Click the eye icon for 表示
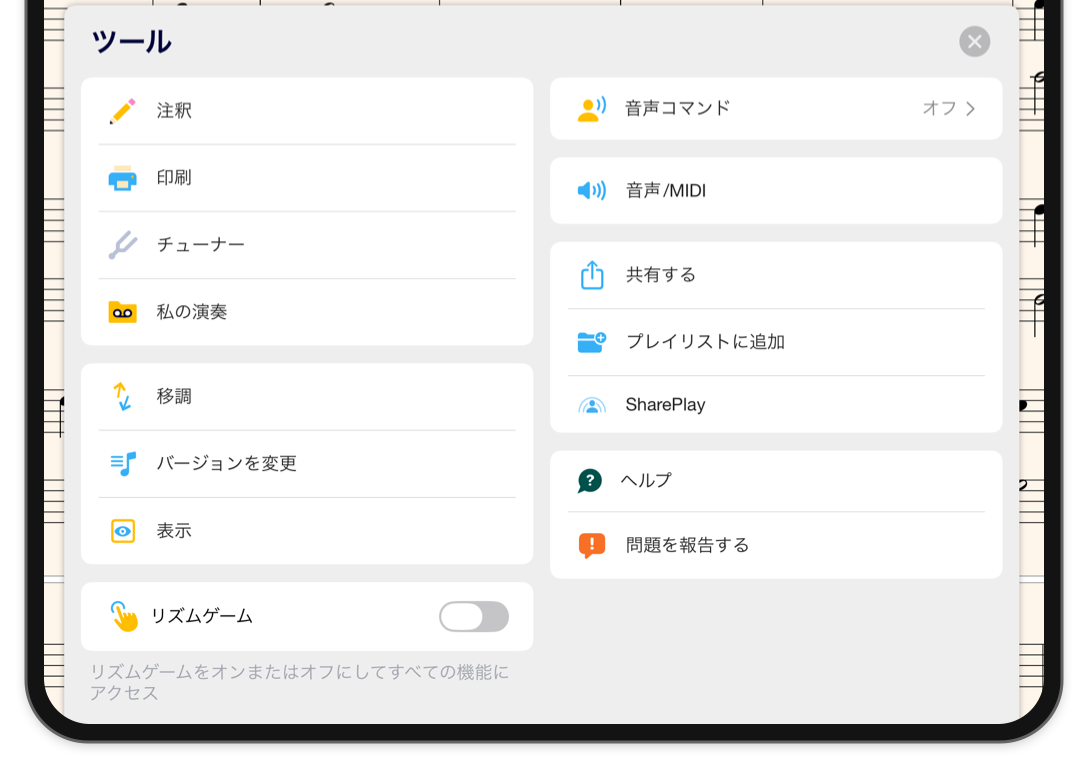 click(123, 531)
